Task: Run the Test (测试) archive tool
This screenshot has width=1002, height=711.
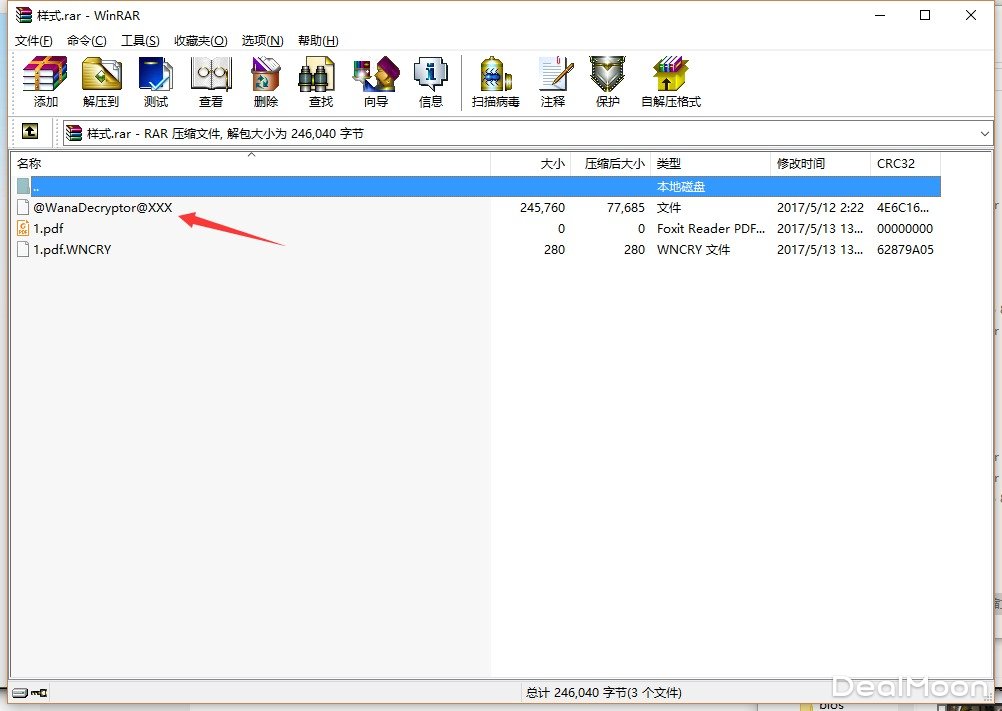Action: tap(156, 82)
